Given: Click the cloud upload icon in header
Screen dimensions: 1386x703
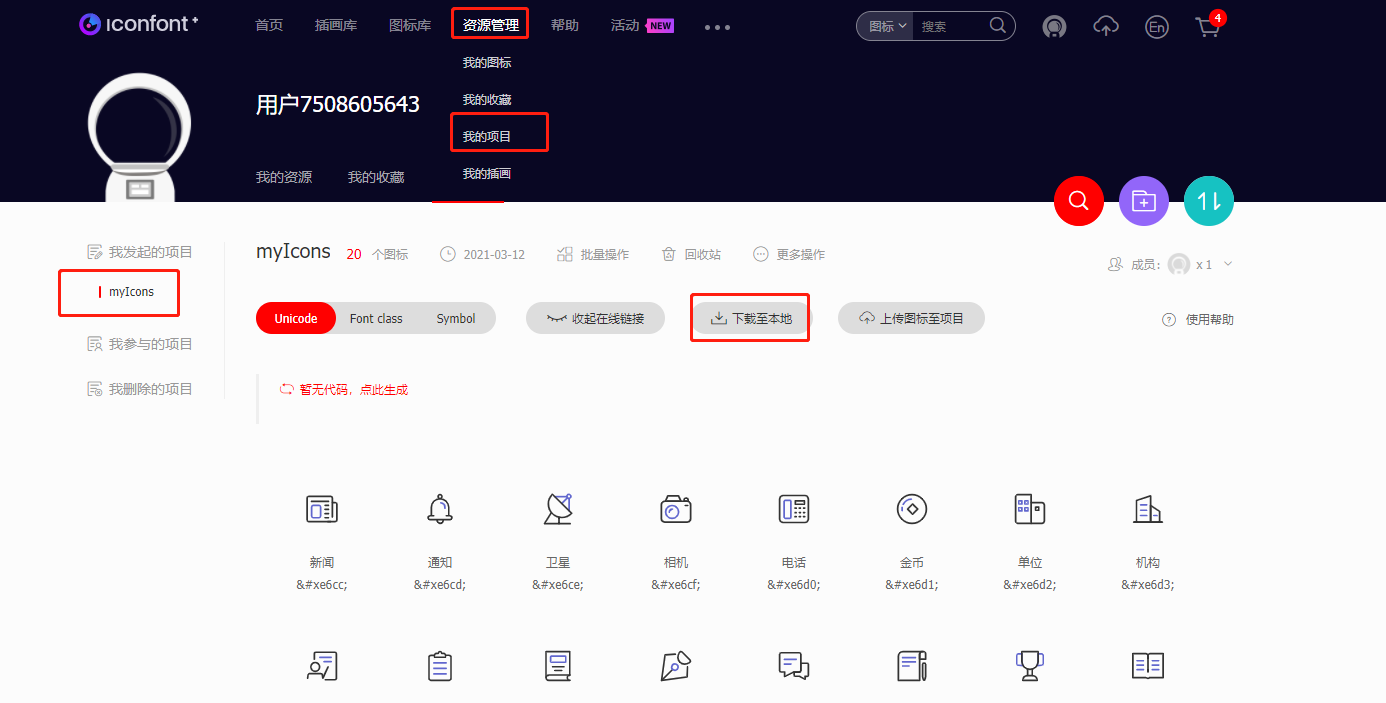Looking at the screenshot, I should coord(1106,27).
